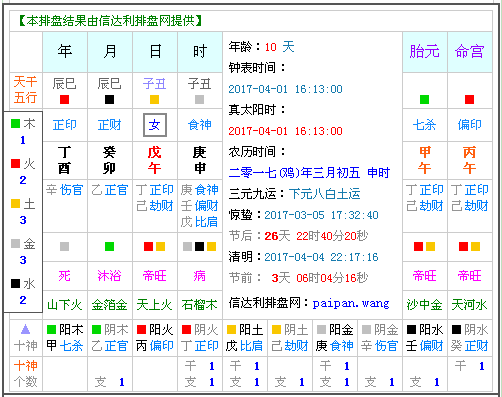Click the 胎元 column header
The width and height of the screenshot is (502, 397).
coord(424,52)
